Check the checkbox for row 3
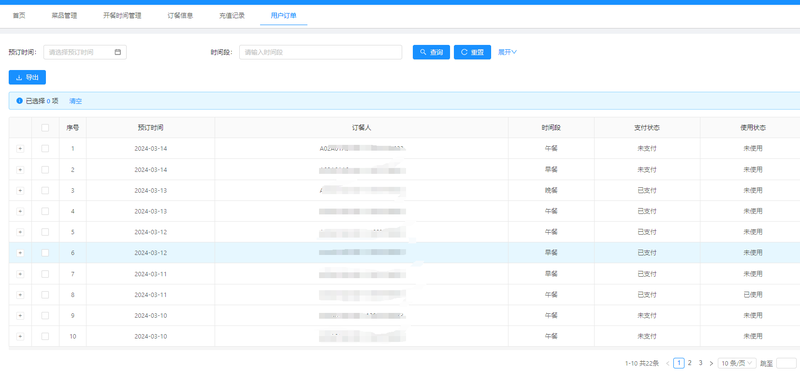Viewport: 800px width, 381px height. point(45,190)
